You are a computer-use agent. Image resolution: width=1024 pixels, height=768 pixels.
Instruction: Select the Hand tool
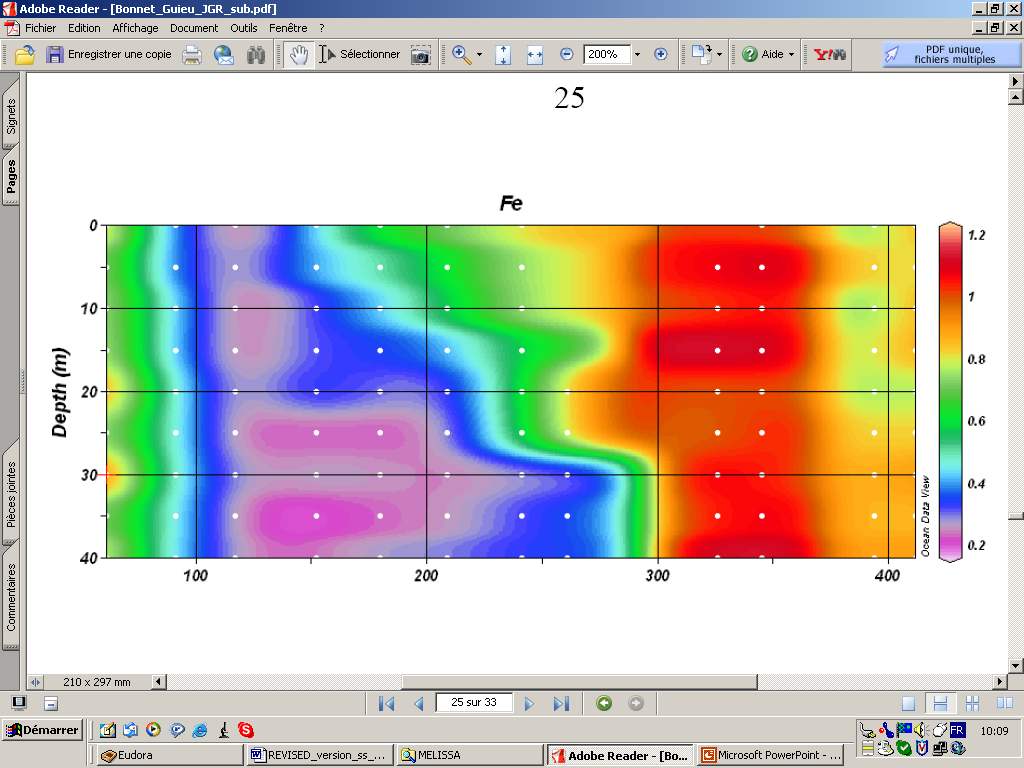(x=299, y=55)
